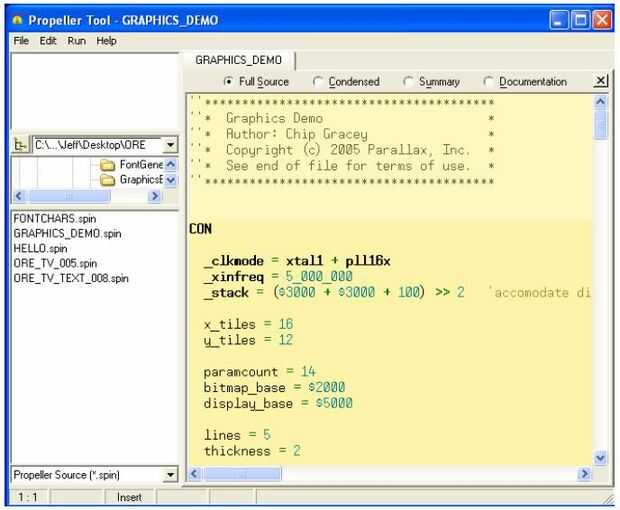
Task: Click the _xinfreq value 5_000_000
Action: [x=319, y=277]
